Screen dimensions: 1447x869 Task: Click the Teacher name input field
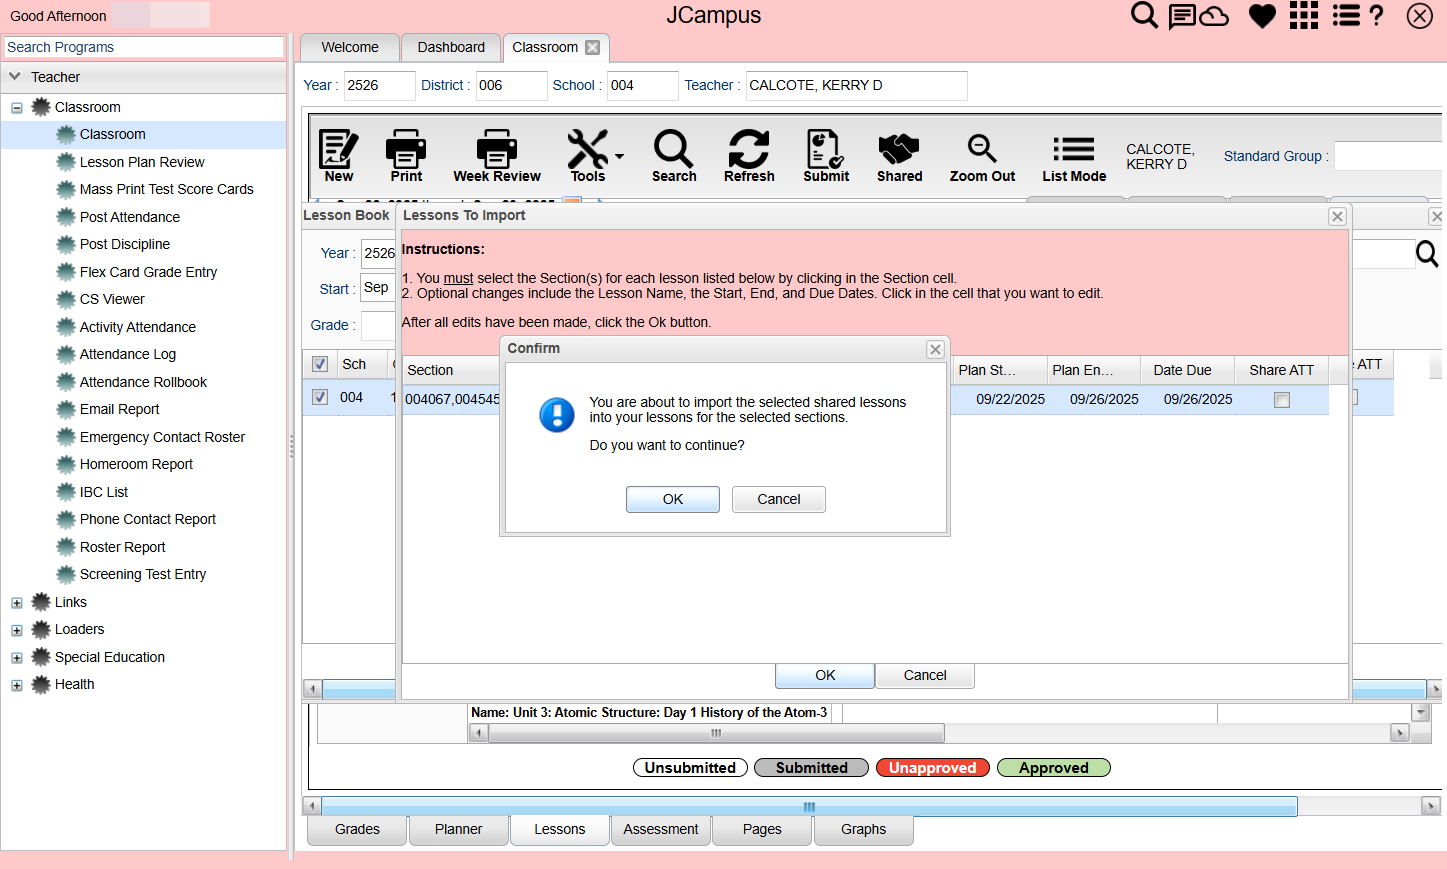[x=856, y=86]
